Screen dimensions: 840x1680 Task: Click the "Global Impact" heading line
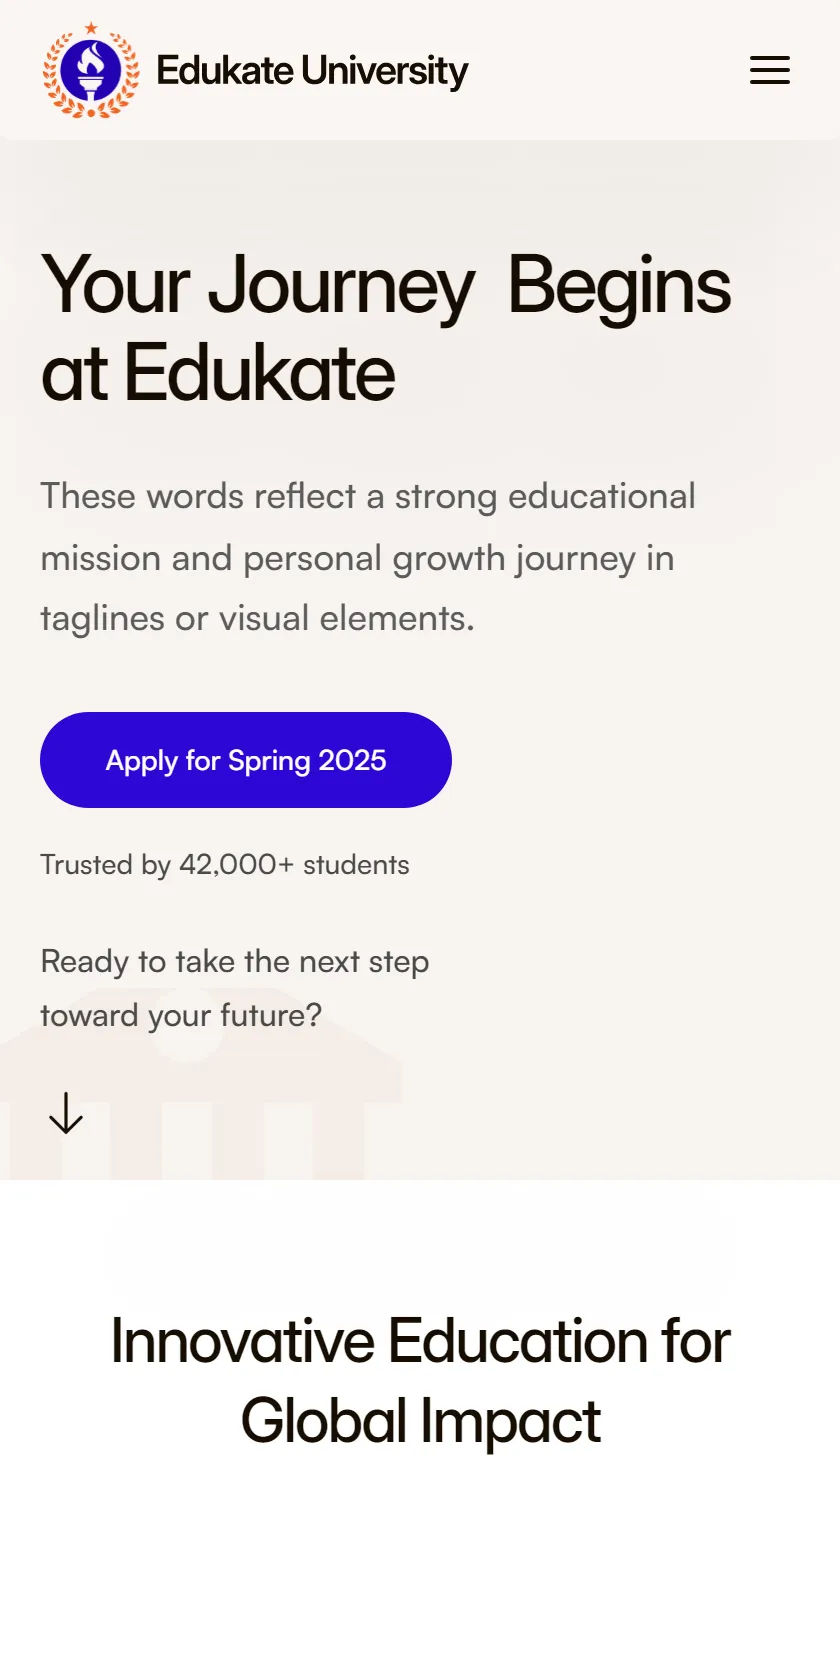tap(420, 1422)
